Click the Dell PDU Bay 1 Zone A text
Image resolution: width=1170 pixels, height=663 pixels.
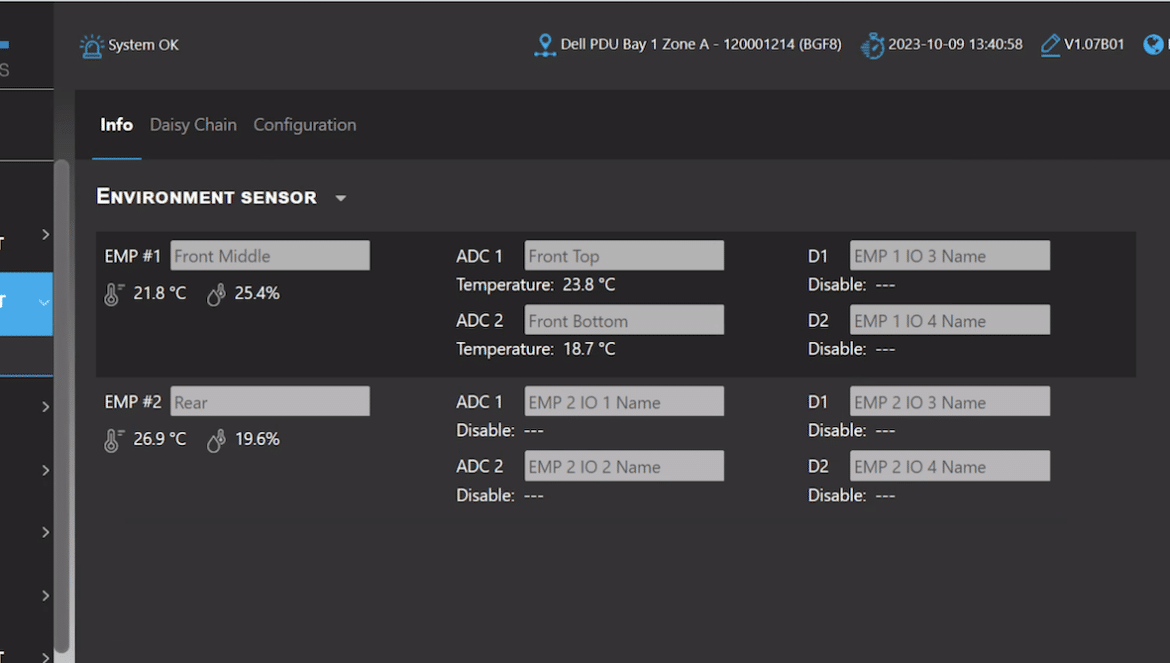click(x=701, y=44)
